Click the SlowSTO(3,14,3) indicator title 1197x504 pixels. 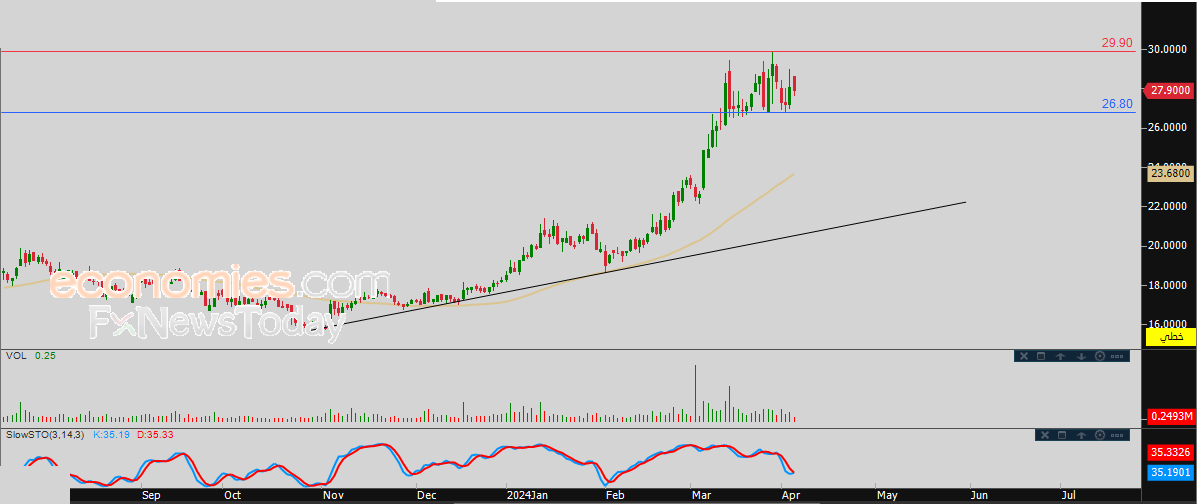coord(46,435)
